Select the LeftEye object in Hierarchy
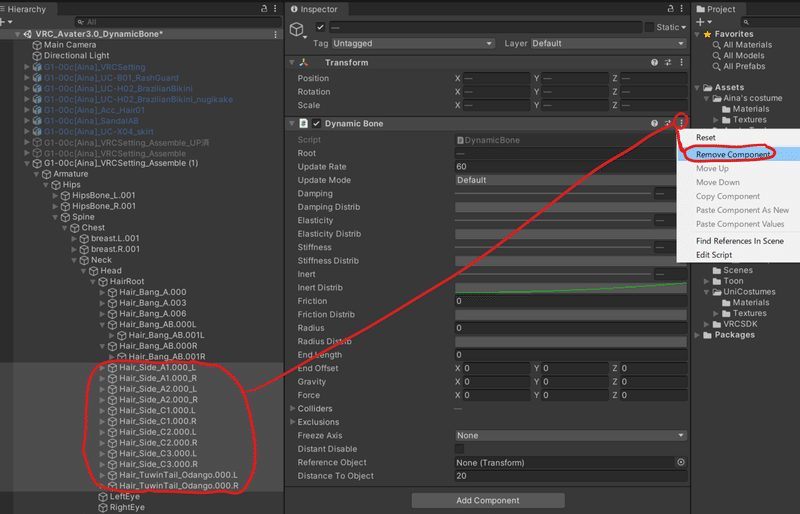This screenshot has width=800, height=514. tap(124, 496)
